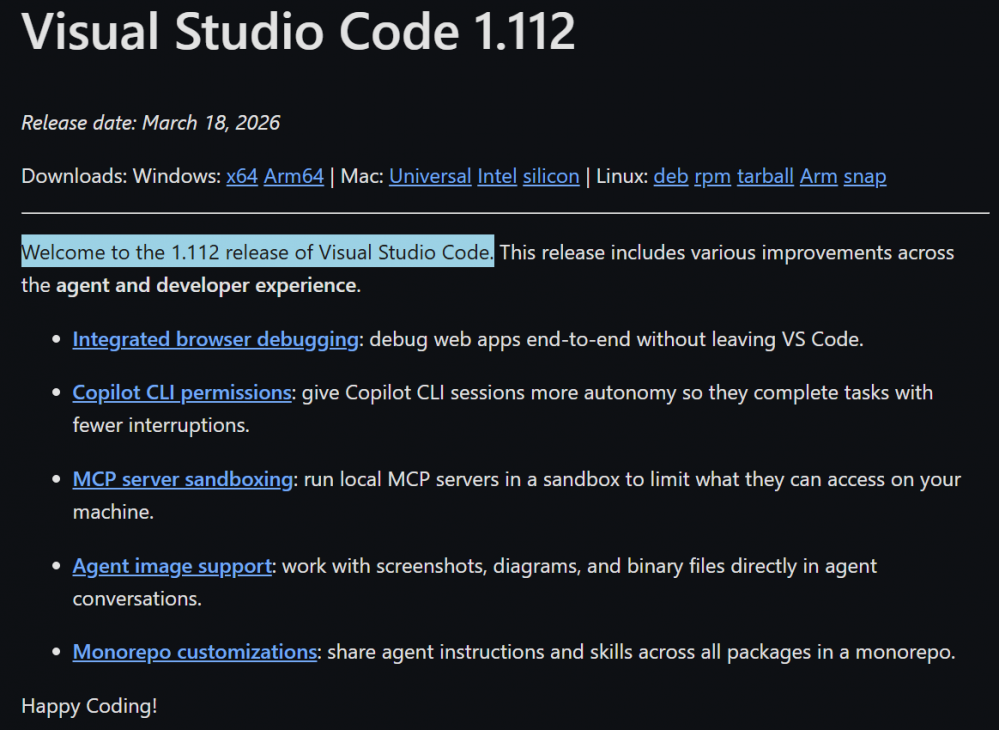Select the Mac silicon download link

551,177
